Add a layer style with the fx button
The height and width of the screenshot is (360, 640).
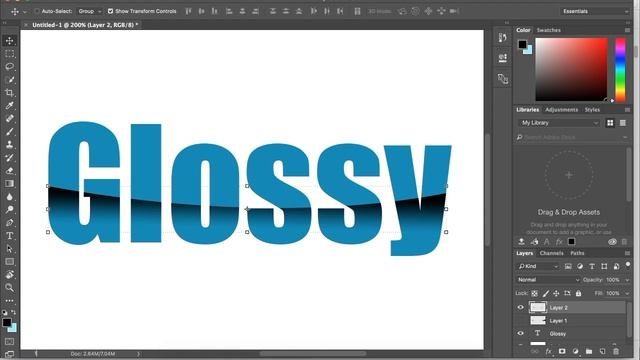[548, 351]
